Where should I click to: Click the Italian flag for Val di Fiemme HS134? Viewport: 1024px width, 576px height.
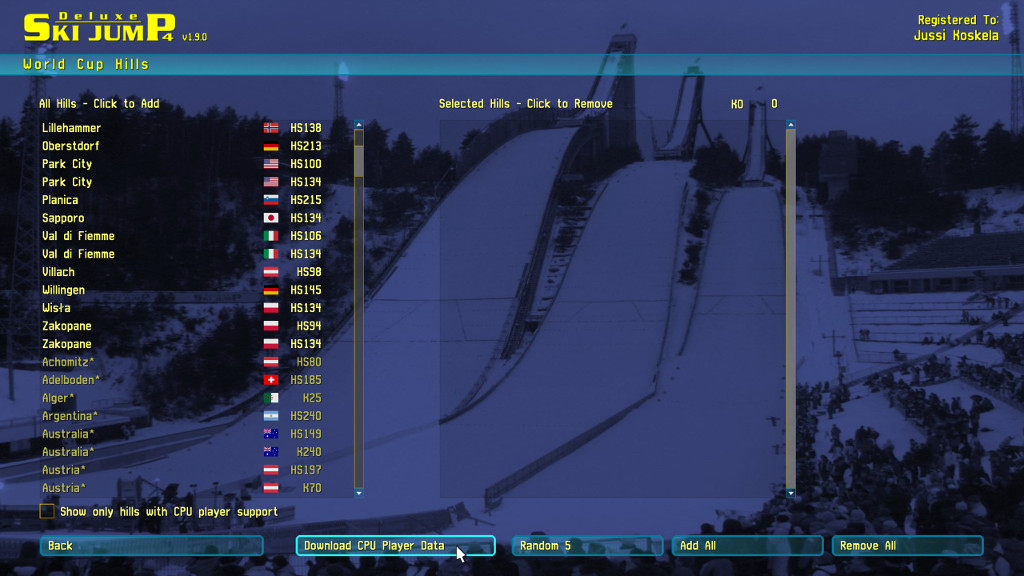271,254
